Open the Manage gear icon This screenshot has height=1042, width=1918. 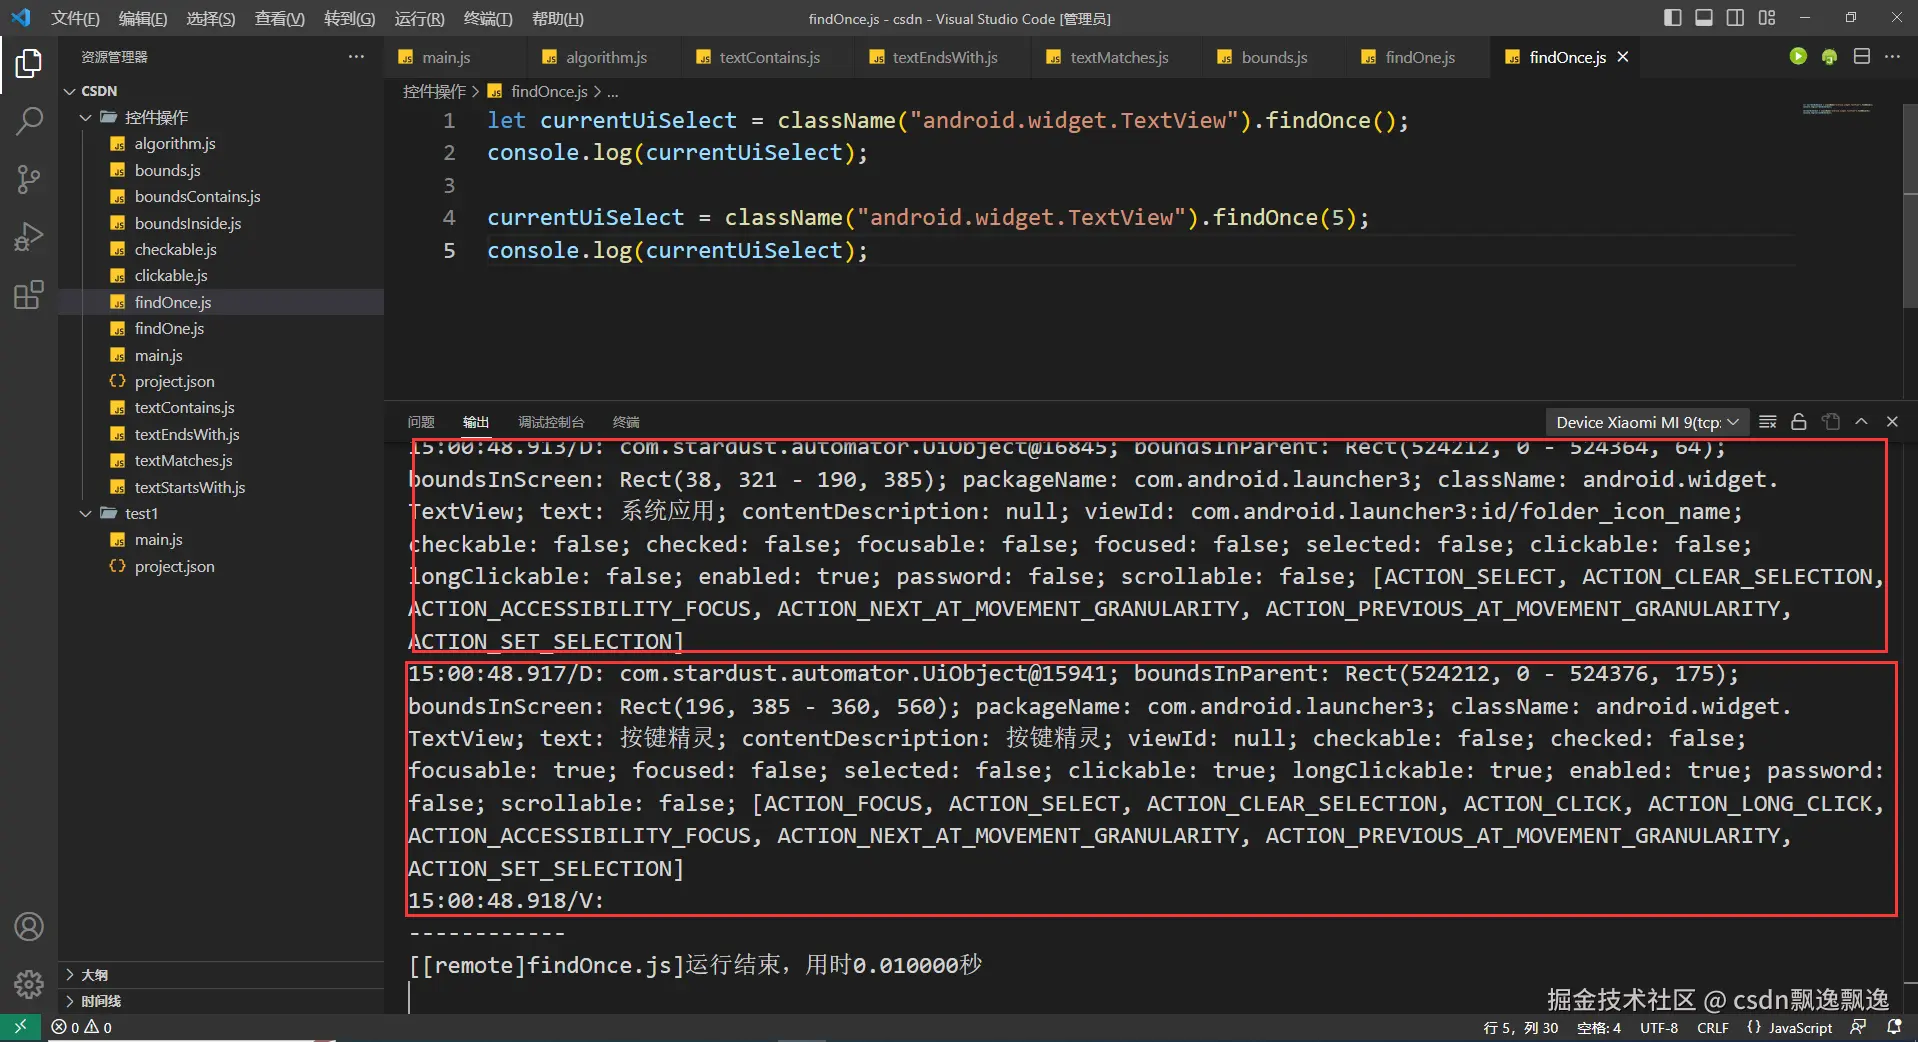29,984
